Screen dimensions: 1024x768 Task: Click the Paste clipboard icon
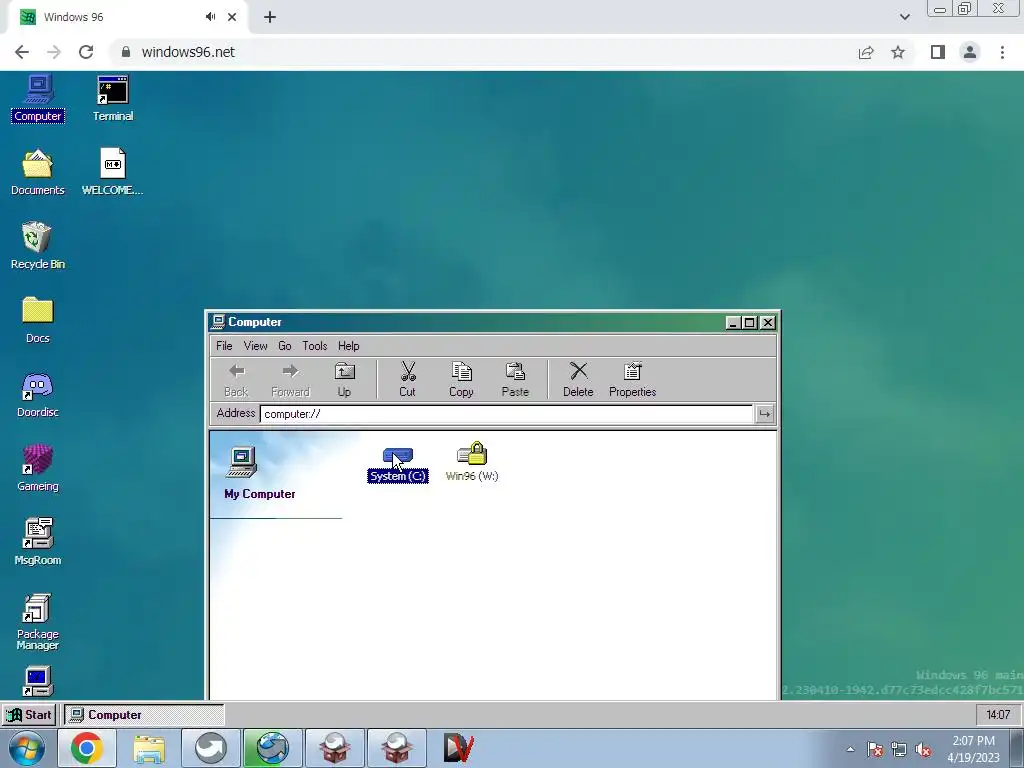coord(515,380)
